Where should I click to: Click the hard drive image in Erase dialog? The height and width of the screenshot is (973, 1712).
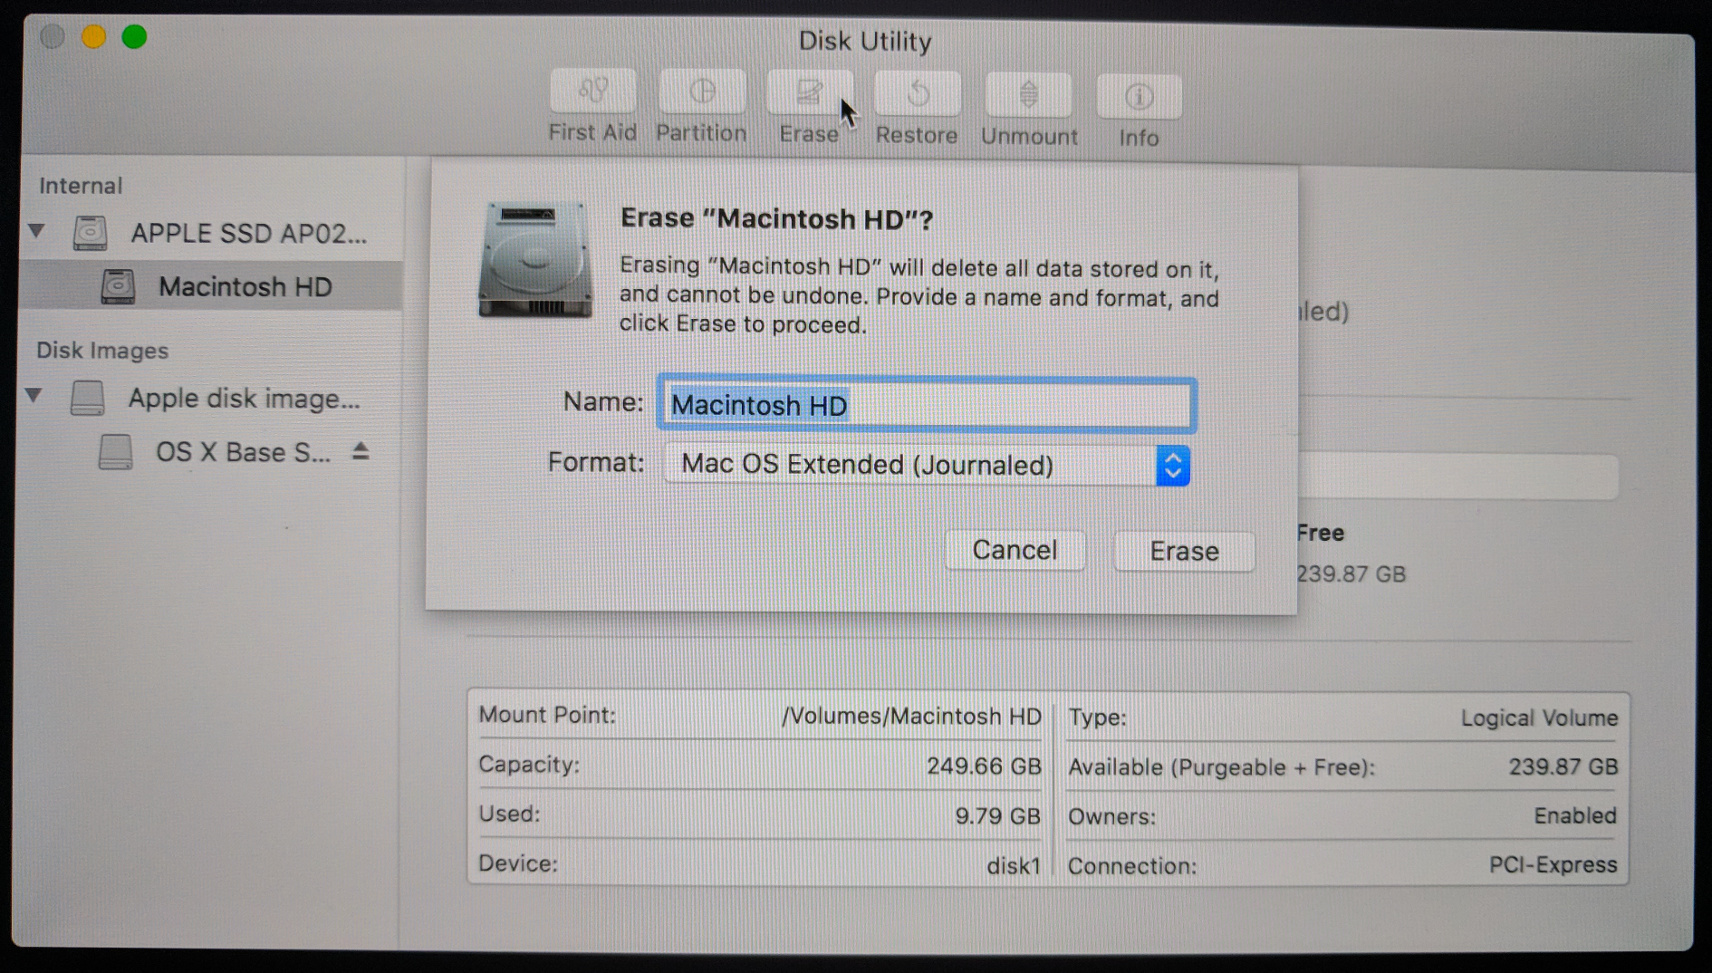point(535,260)
